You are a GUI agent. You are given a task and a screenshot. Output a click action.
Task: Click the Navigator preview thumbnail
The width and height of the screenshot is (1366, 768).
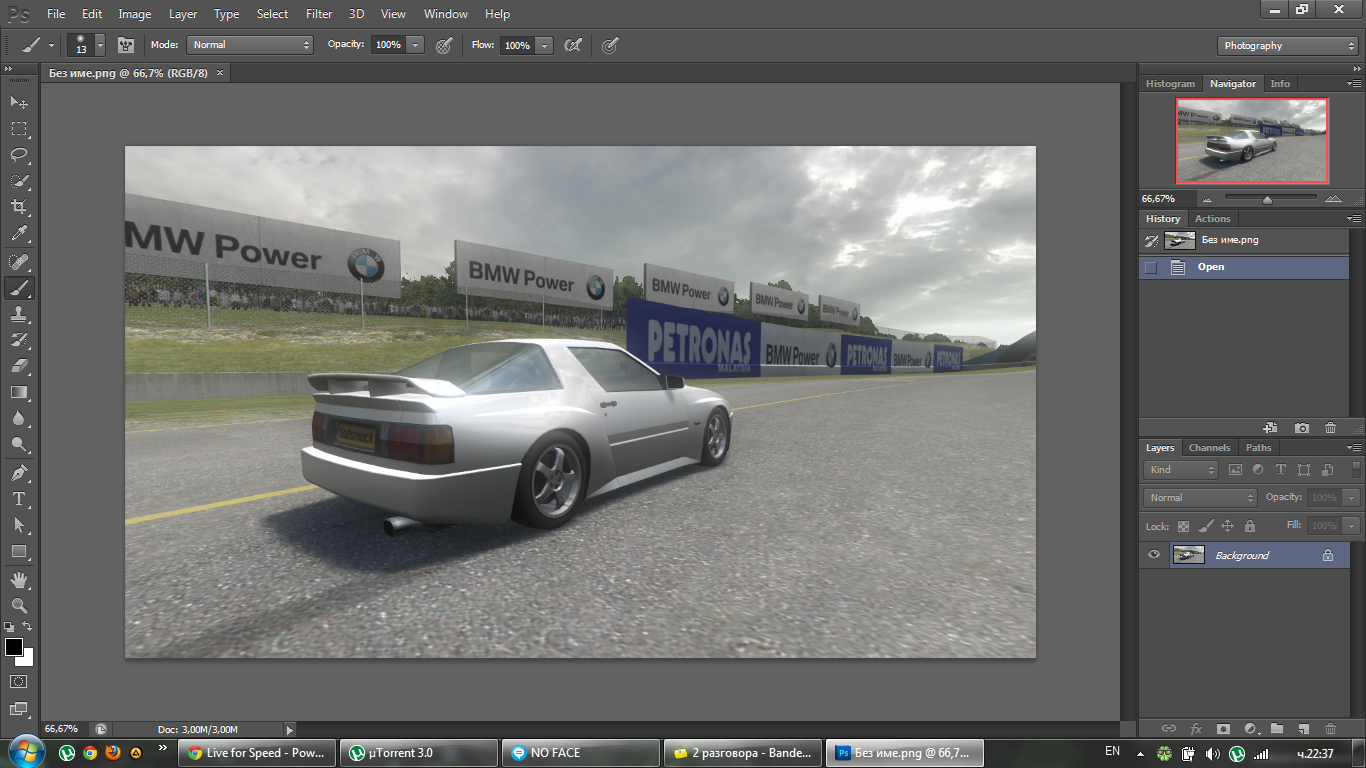tap(1252, 141)
